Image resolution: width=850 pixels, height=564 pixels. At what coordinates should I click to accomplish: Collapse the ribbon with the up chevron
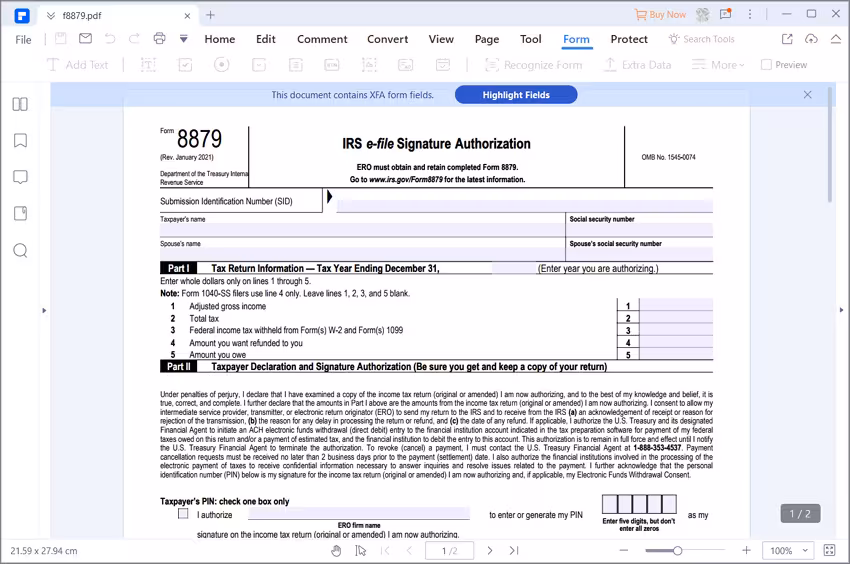[x=836, y=39]
